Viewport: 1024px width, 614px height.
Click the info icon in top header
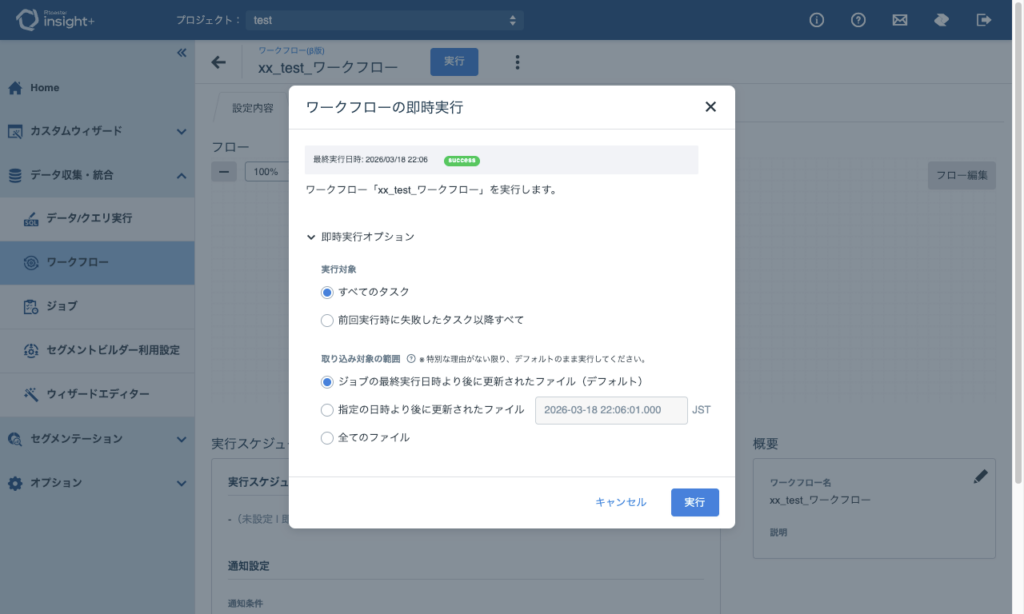(816, 20)
